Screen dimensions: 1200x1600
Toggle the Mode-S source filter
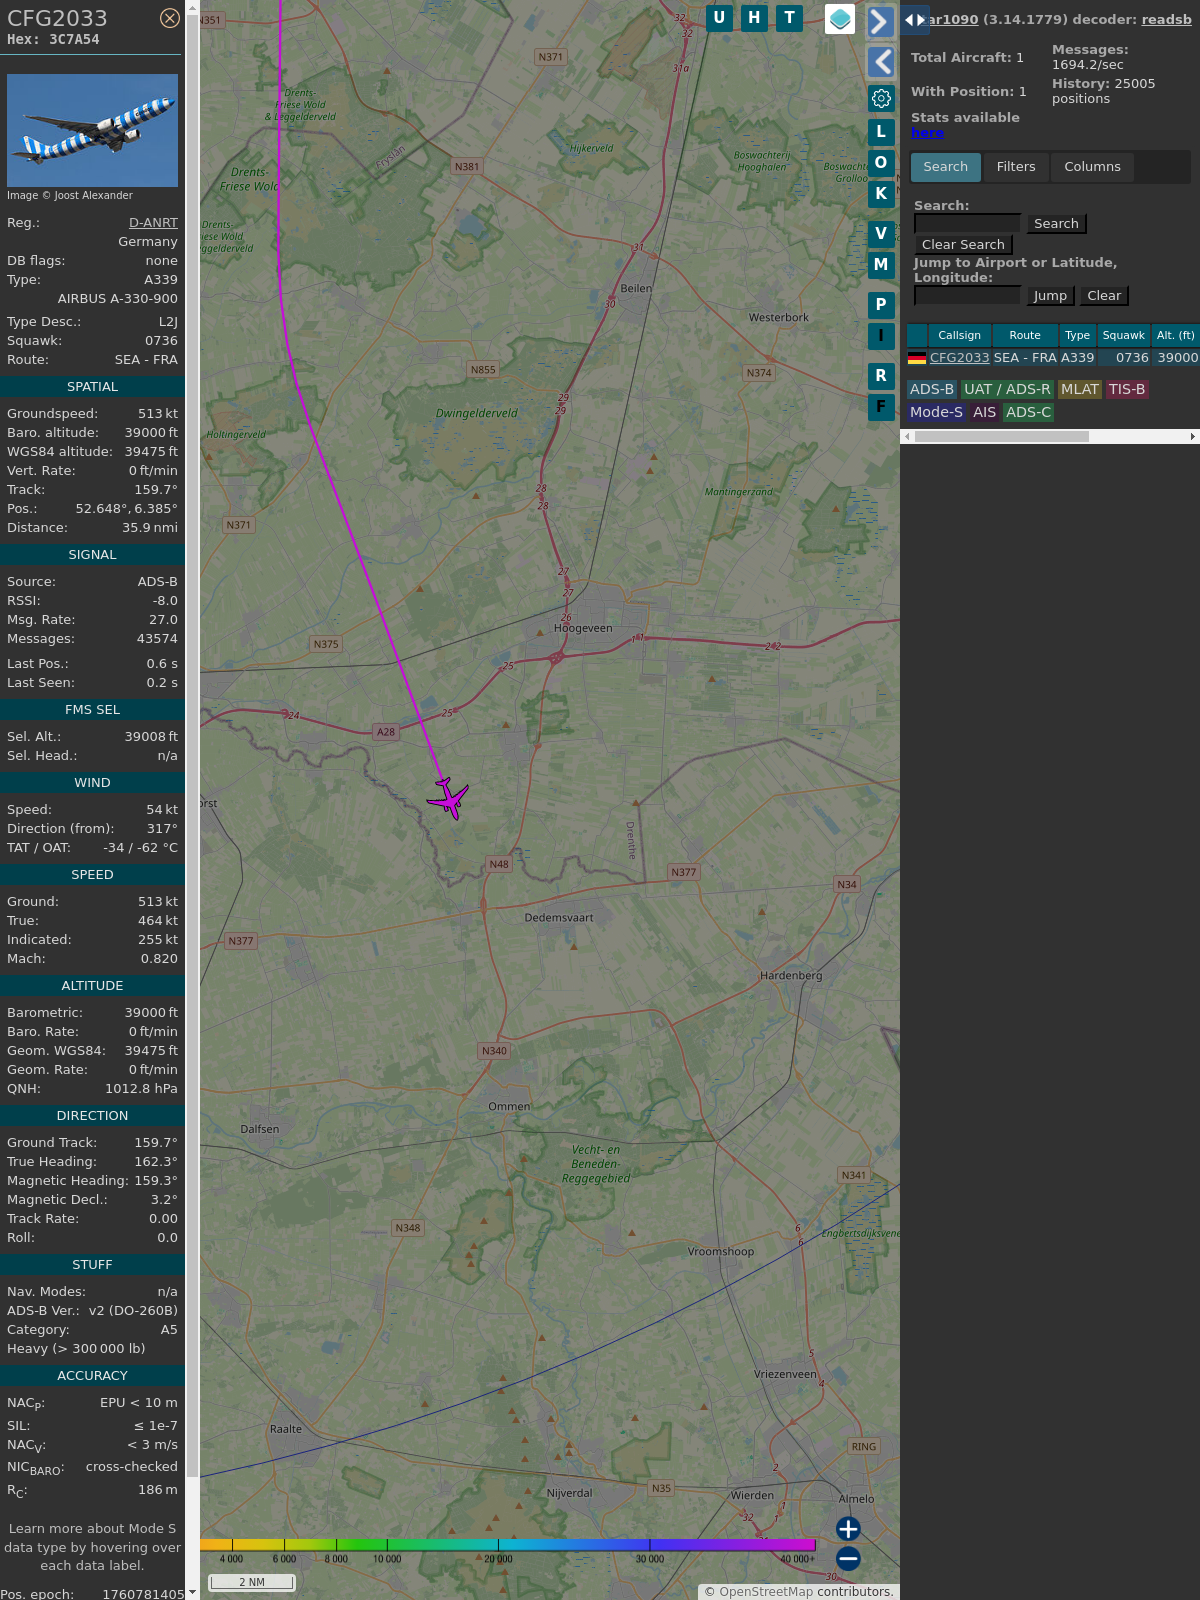coord(936,412)
